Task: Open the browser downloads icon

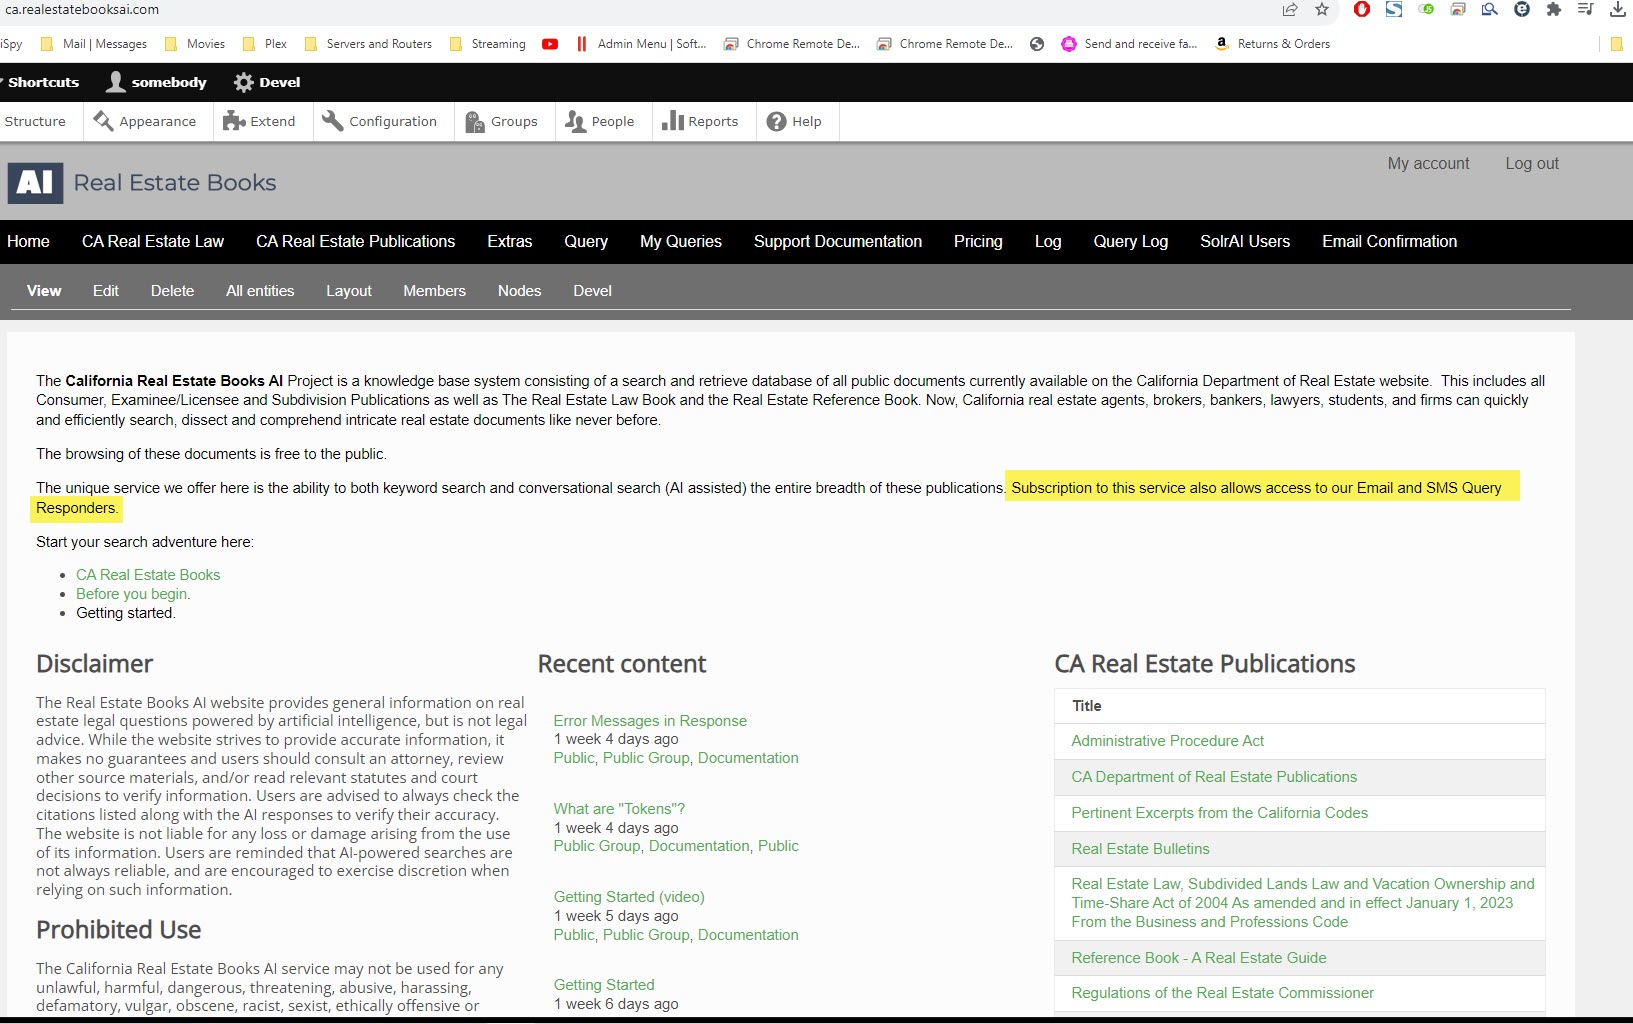Action: [1618, 9]
